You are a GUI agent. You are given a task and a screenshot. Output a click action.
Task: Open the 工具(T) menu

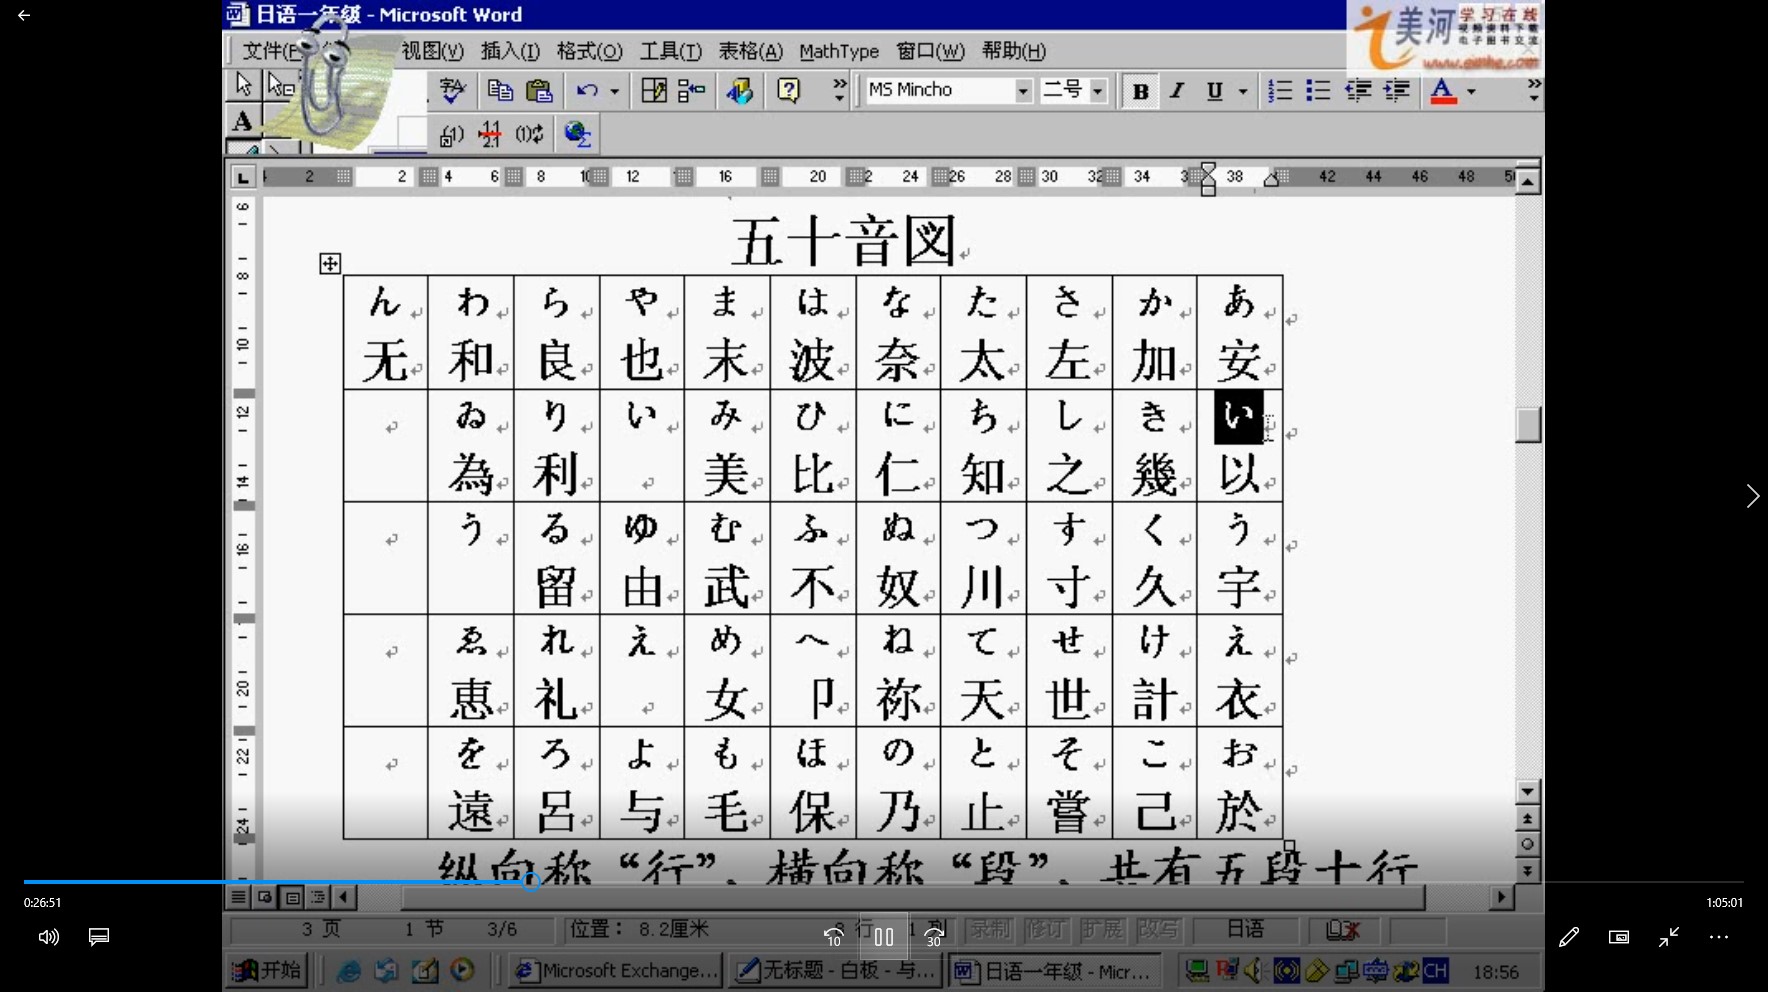[x=671, y=51]
